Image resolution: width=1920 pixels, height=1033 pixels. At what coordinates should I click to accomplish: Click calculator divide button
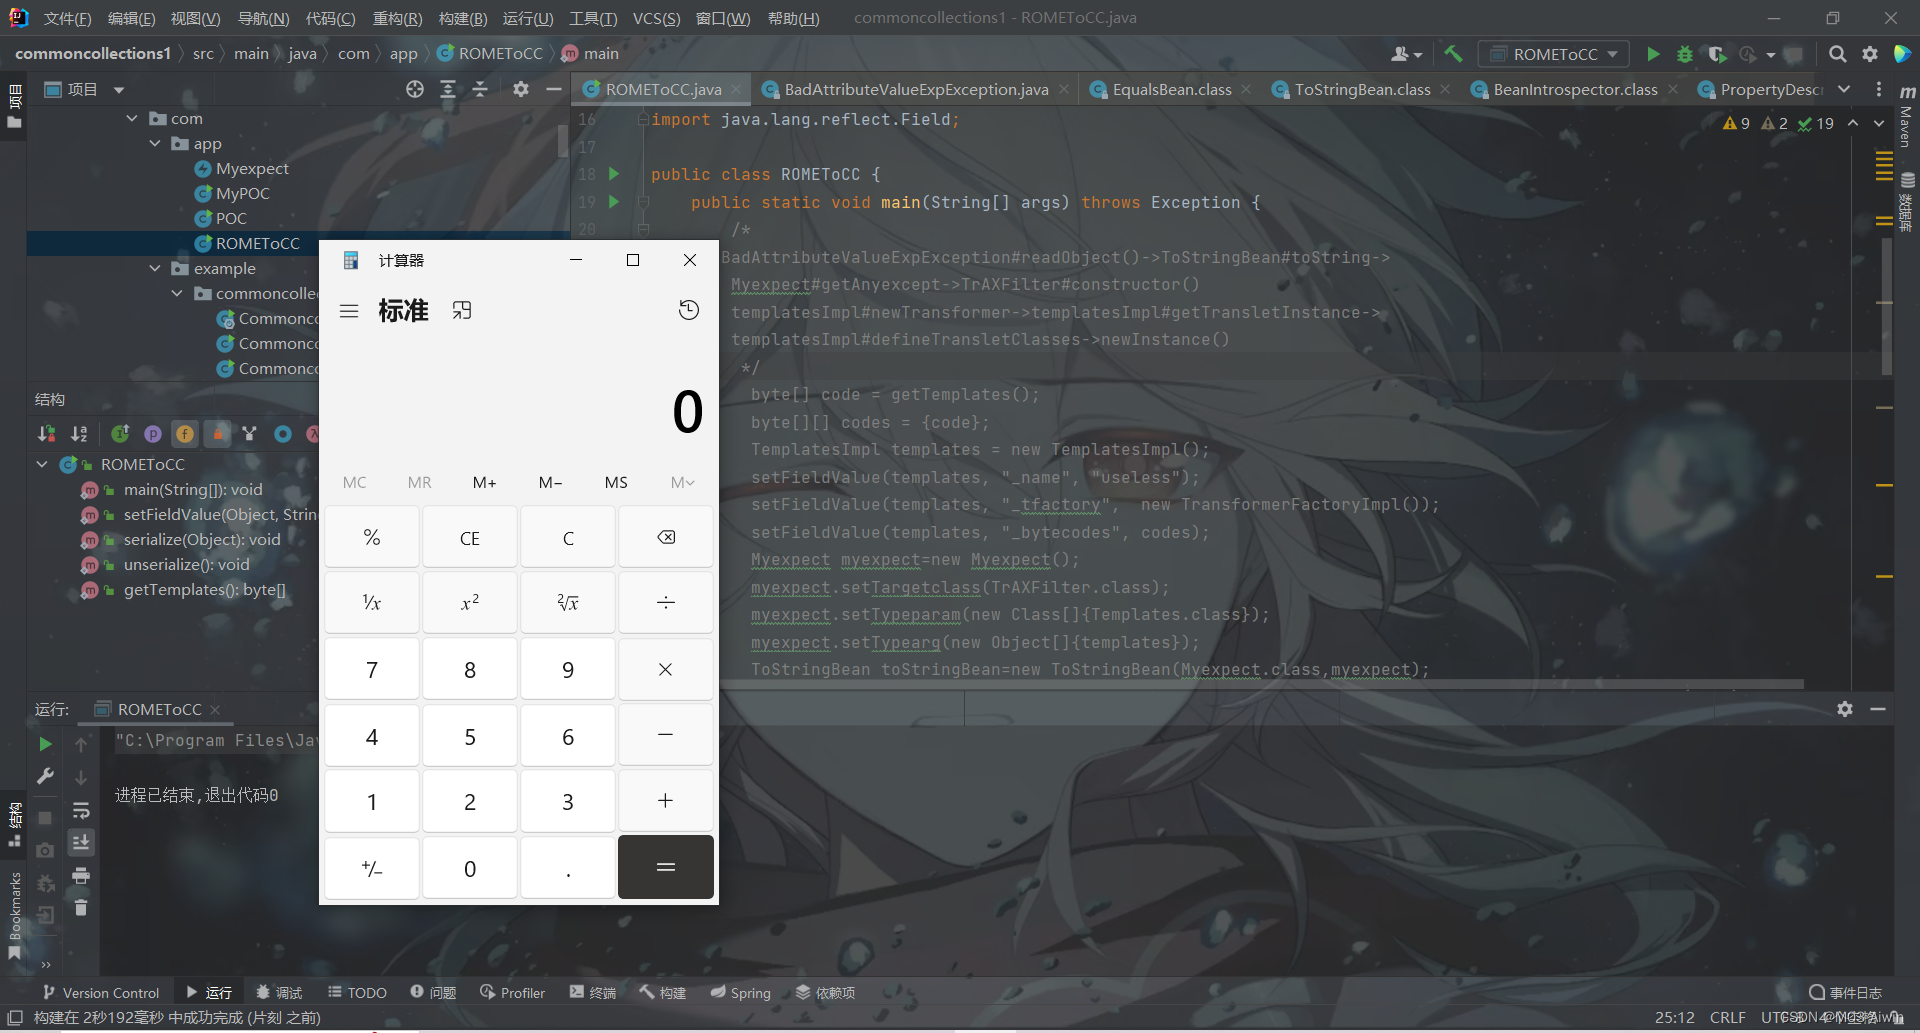click(666, 602)
